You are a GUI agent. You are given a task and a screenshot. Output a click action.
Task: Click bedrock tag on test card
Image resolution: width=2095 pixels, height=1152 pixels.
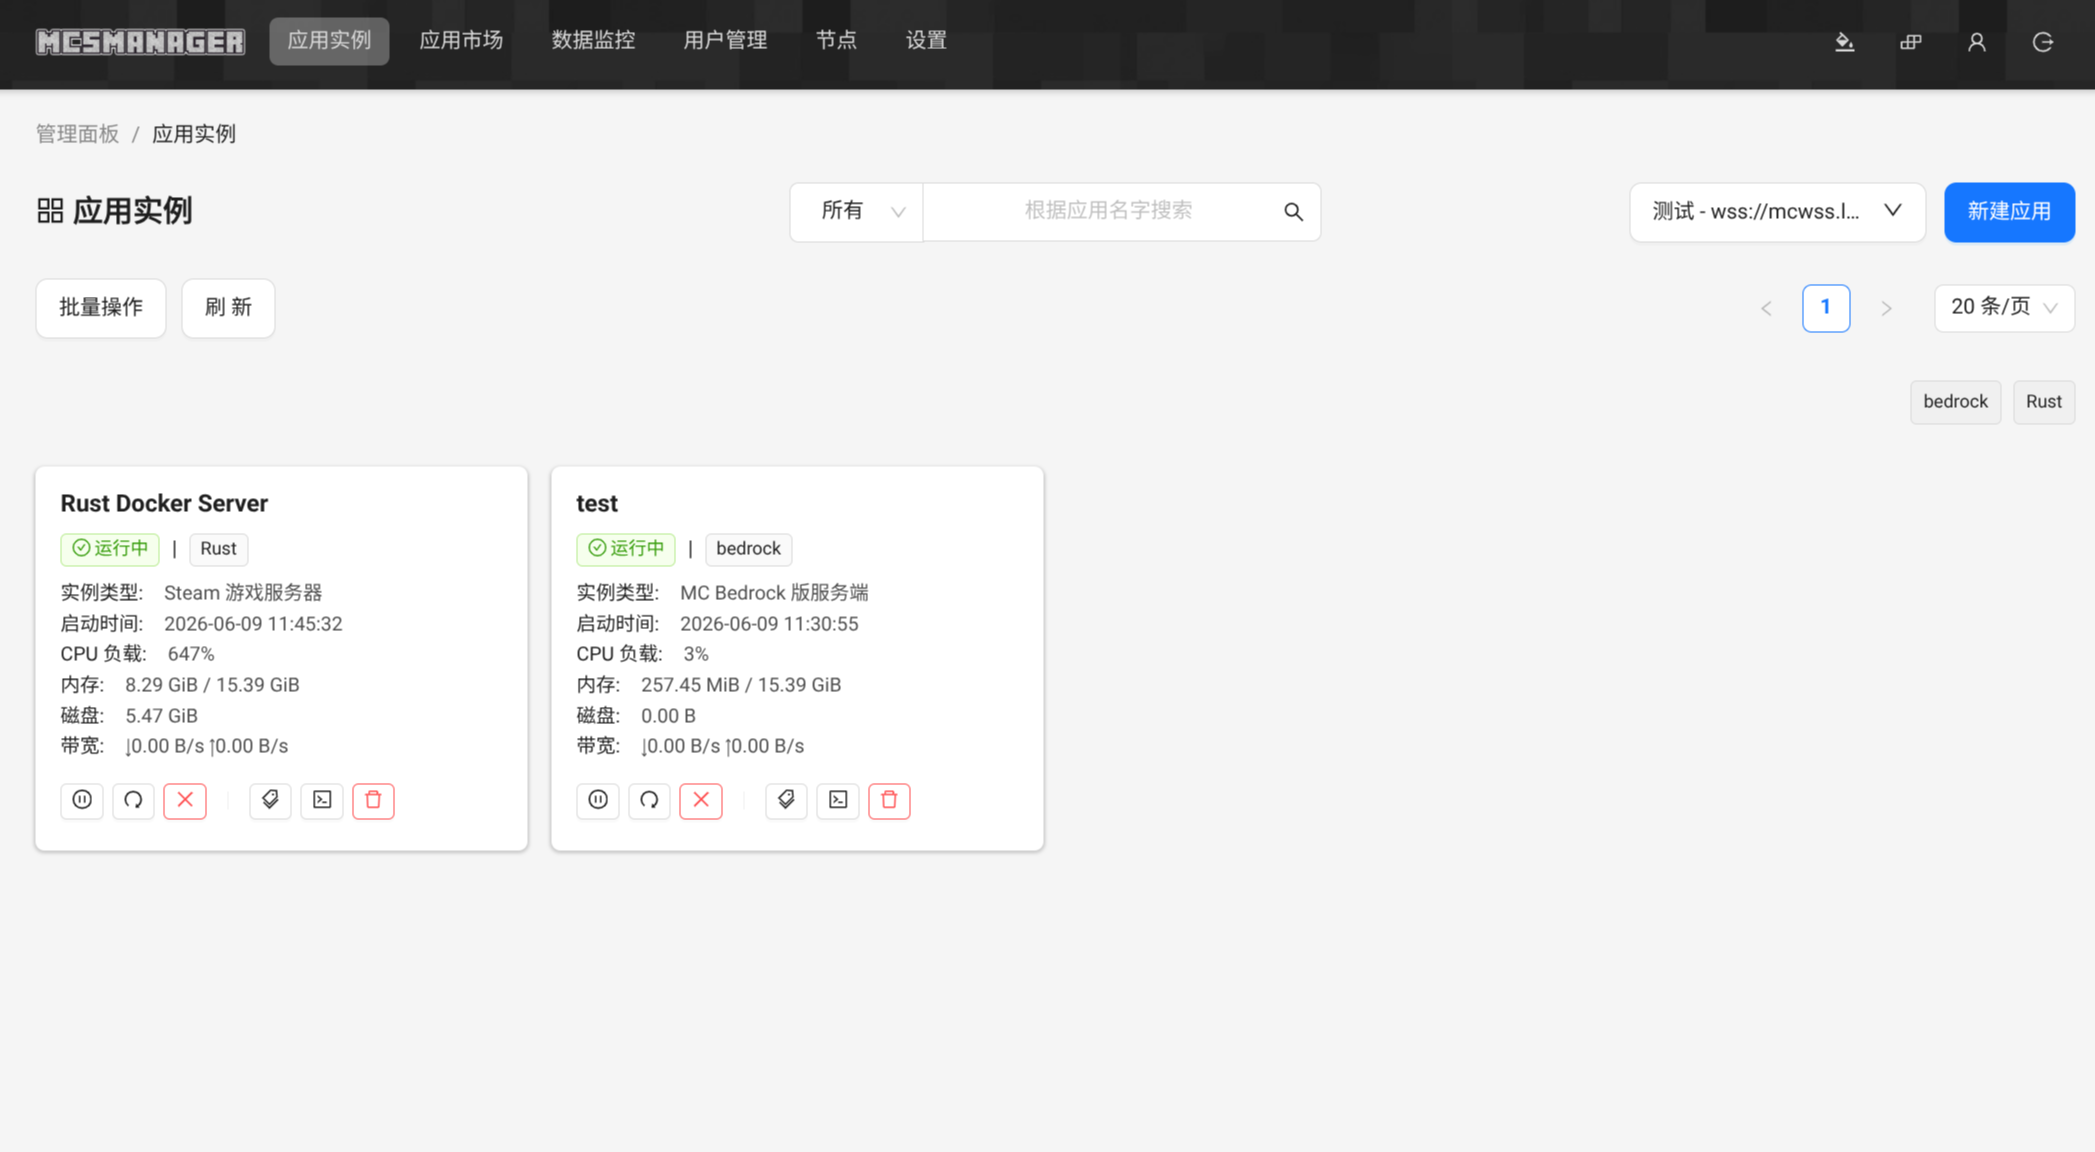pos(748,548)
